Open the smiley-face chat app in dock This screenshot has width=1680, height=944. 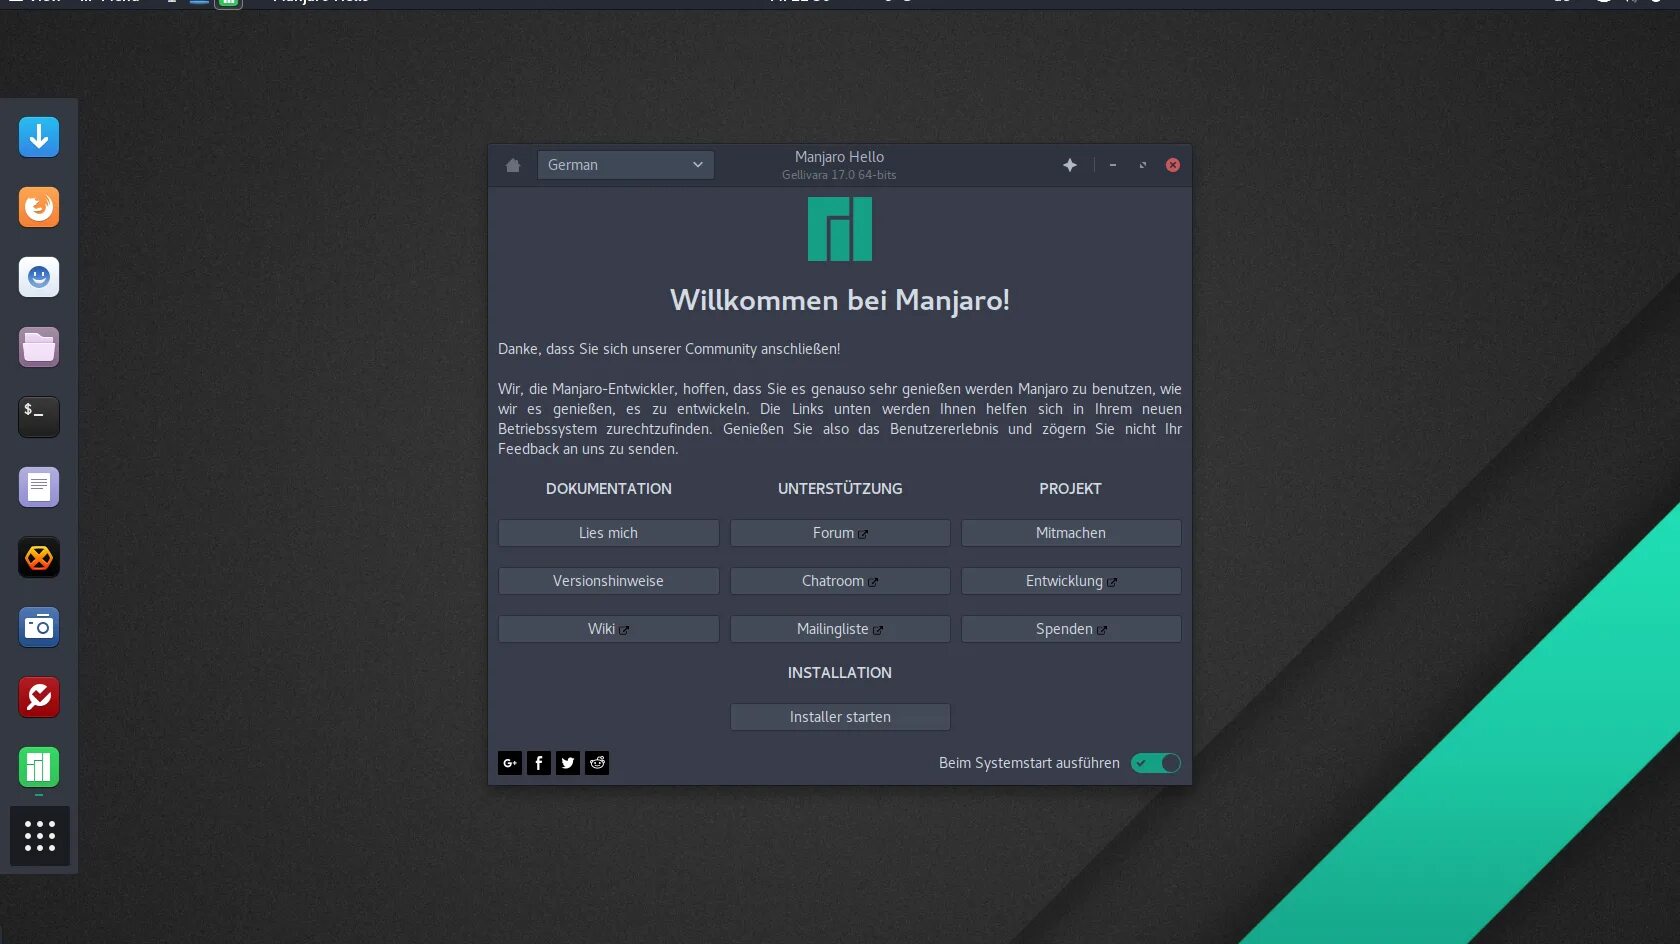pyautogui.click(x=39, y=277)
